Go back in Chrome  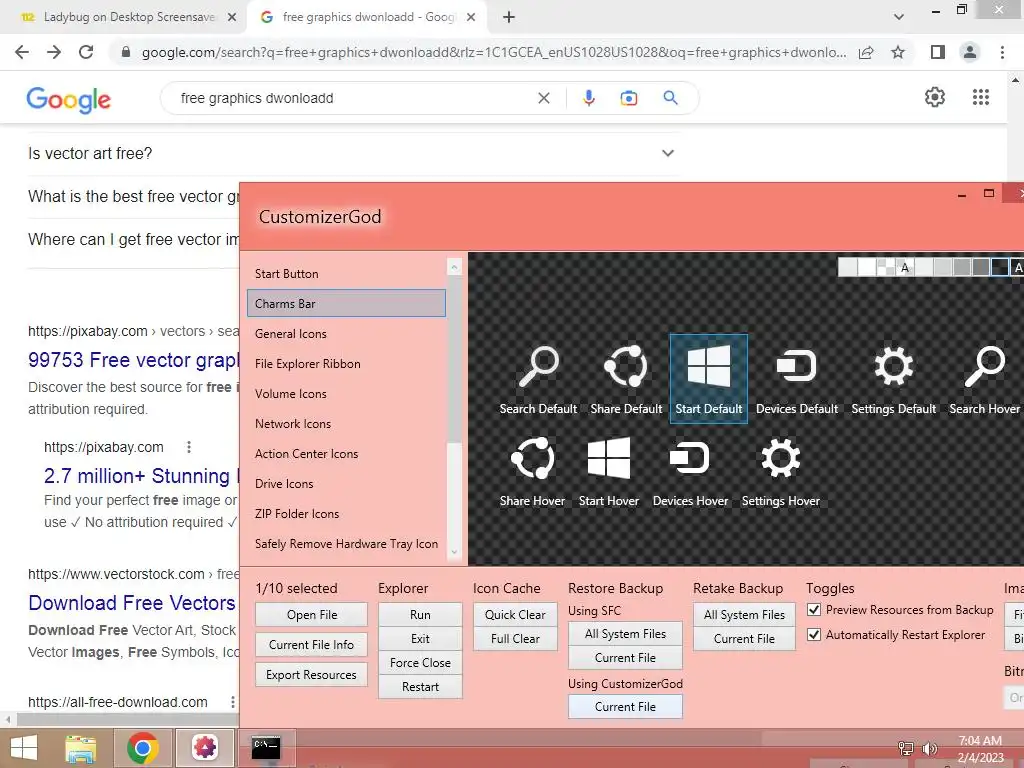coord(22,52)
